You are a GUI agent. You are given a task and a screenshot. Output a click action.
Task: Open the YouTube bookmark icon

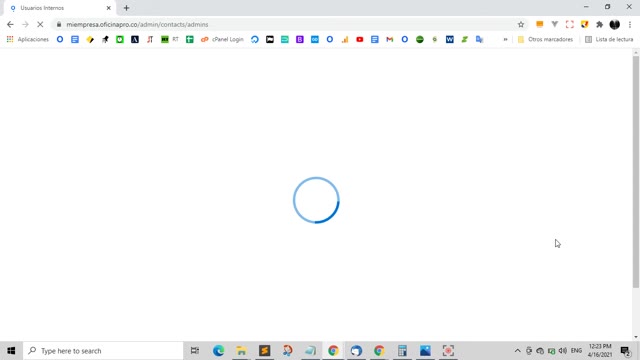click(x=360, y=39)
